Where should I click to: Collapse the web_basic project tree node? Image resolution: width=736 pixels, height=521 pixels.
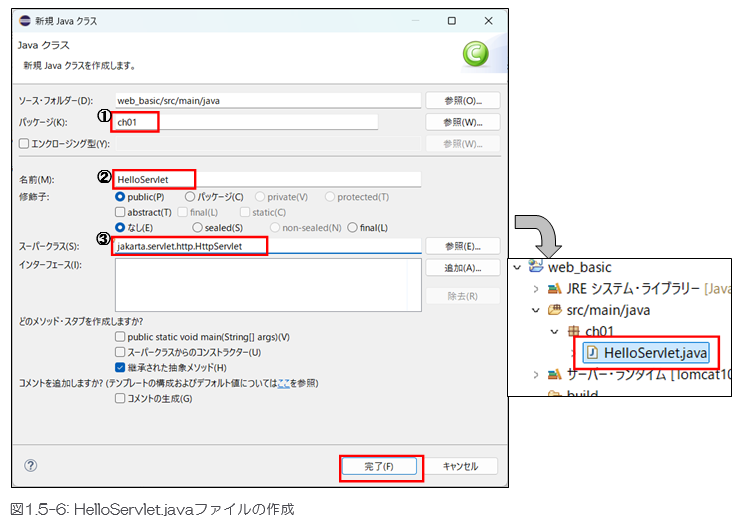[516, 267]
